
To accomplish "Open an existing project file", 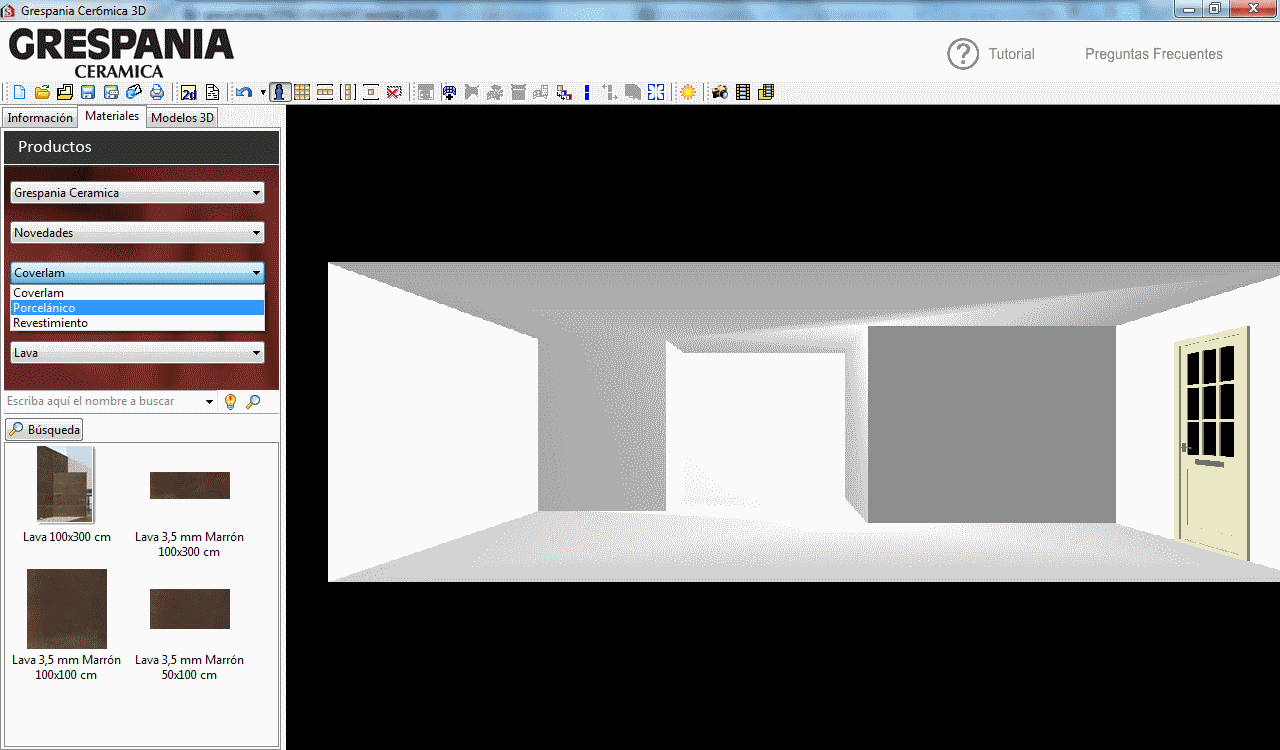I will click(41, 92).
